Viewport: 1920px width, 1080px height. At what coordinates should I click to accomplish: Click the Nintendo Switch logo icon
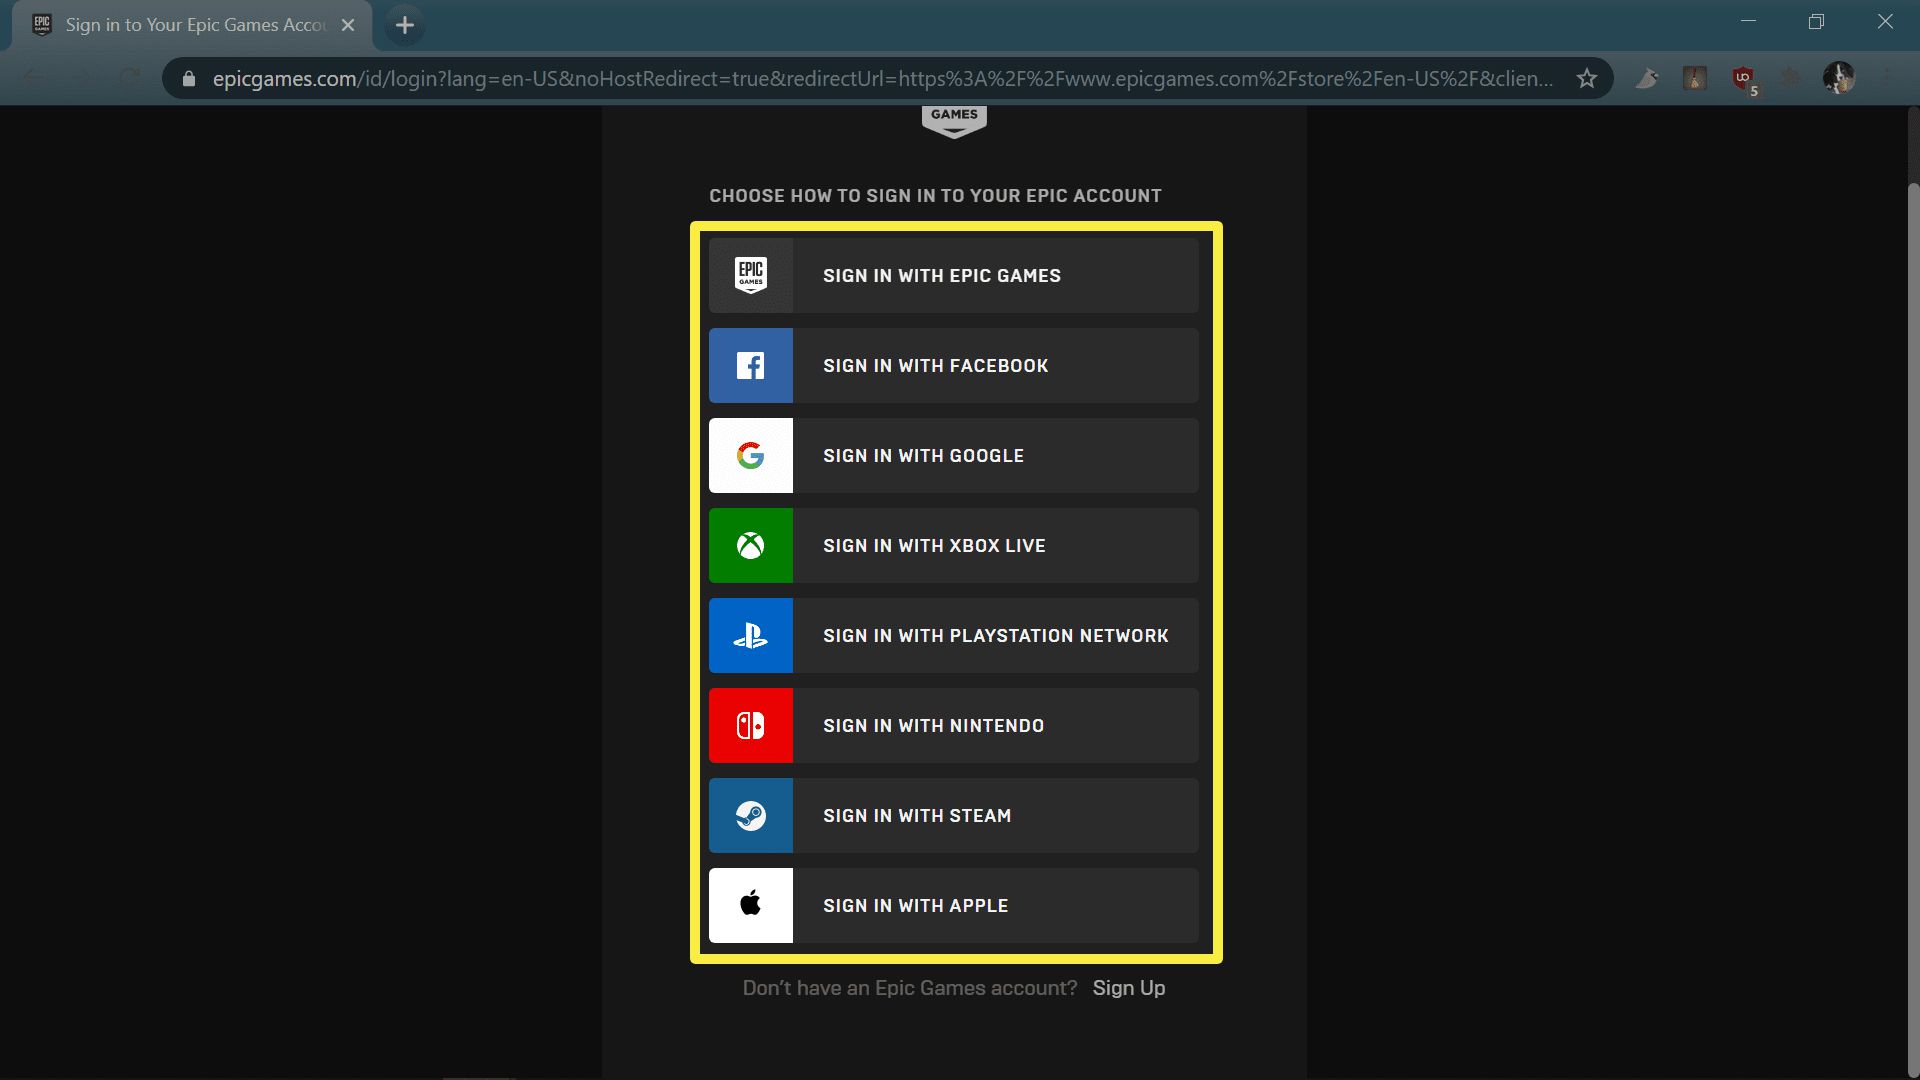click(x=750, y=725)
